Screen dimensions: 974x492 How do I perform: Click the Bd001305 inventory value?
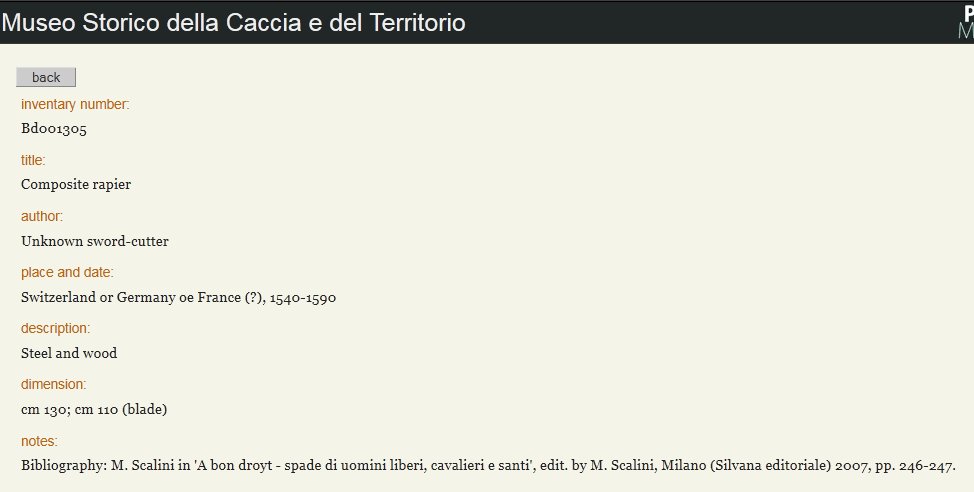tap(54, 129)
